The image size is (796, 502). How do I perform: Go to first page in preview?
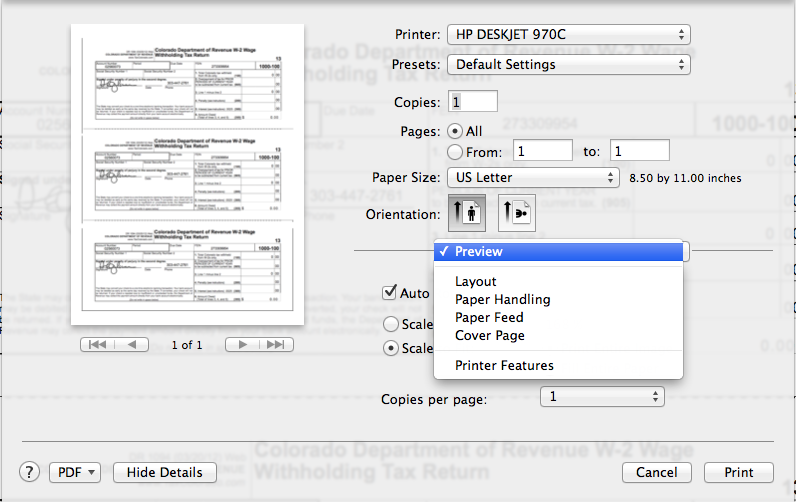tap(98, 345)
